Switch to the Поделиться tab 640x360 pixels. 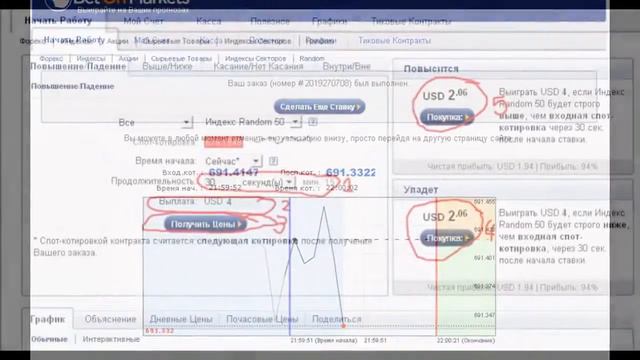[337, 319]
